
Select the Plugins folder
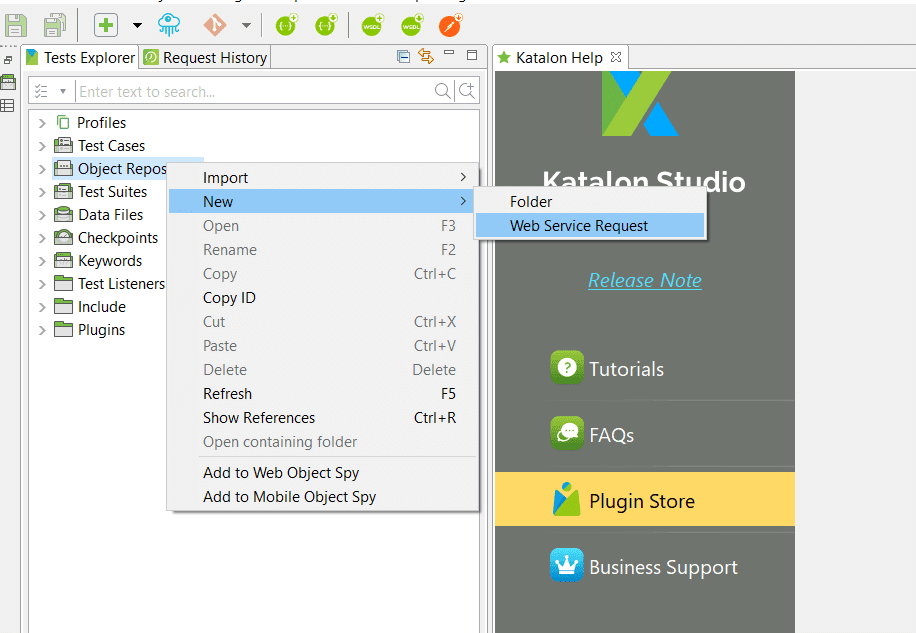click(x=101, y=330)
